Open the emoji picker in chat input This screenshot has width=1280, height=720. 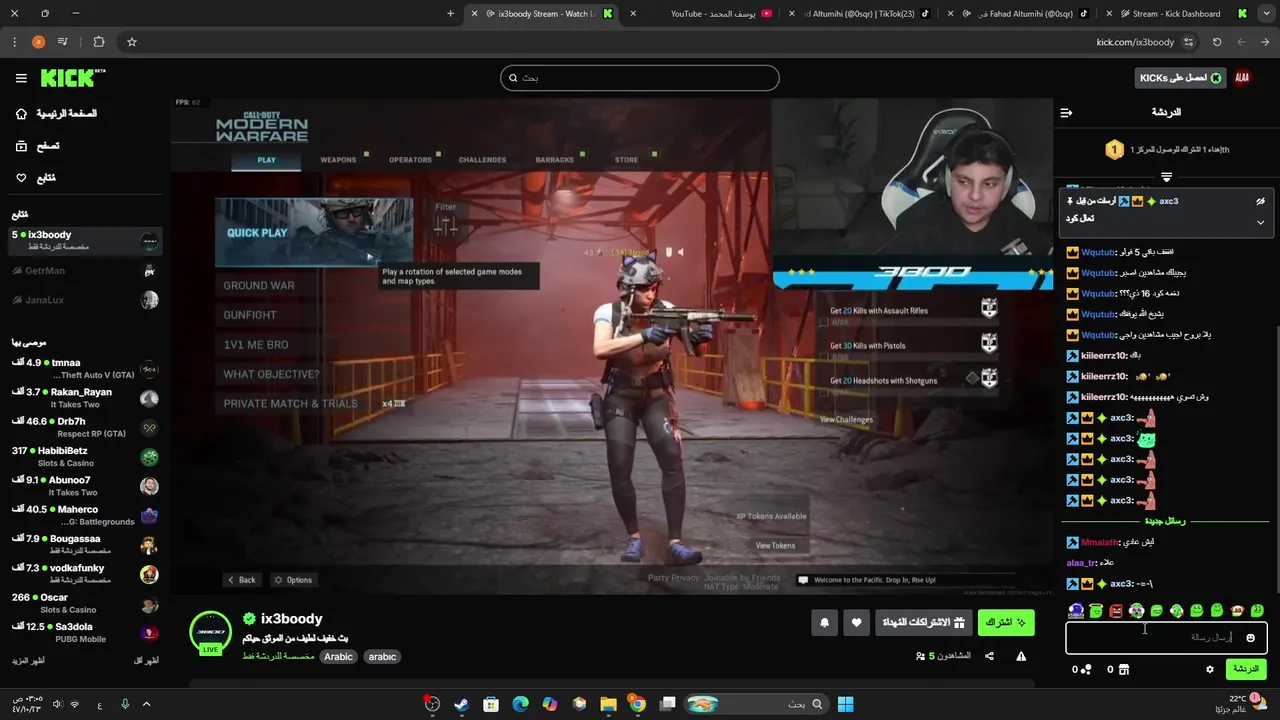[x=1250, y=638]
